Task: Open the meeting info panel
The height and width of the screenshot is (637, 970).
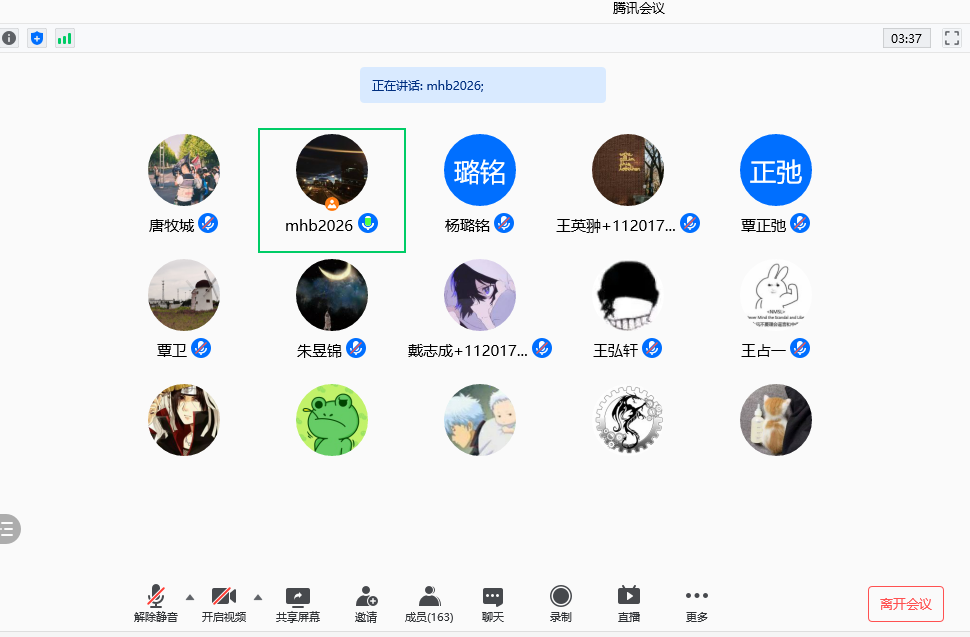Action: [9, 37]
